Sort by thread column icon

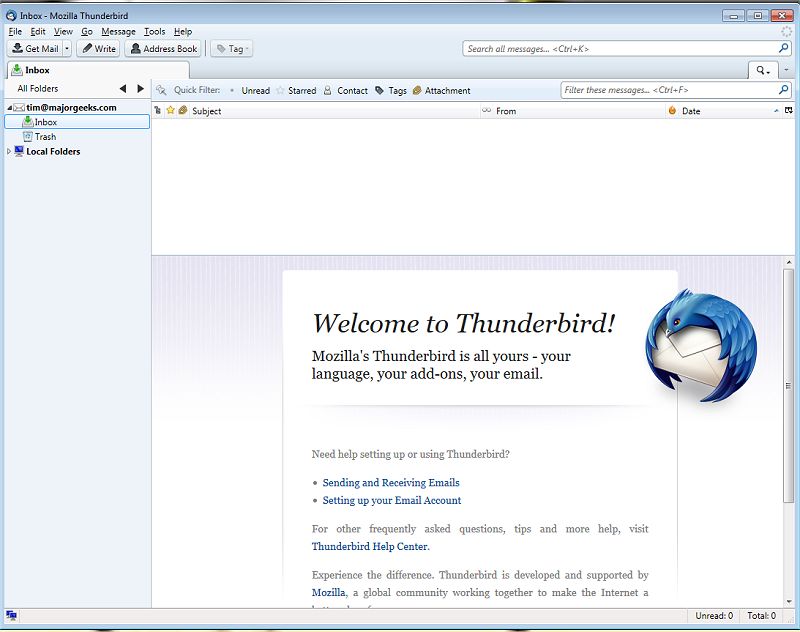click(x=158, y=111)
